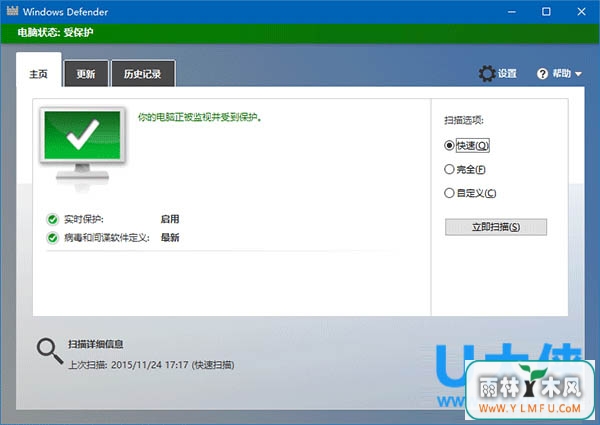This screenshot has height=425, width=600.
Task: Close the Windows Defender window
Action: 581,12
